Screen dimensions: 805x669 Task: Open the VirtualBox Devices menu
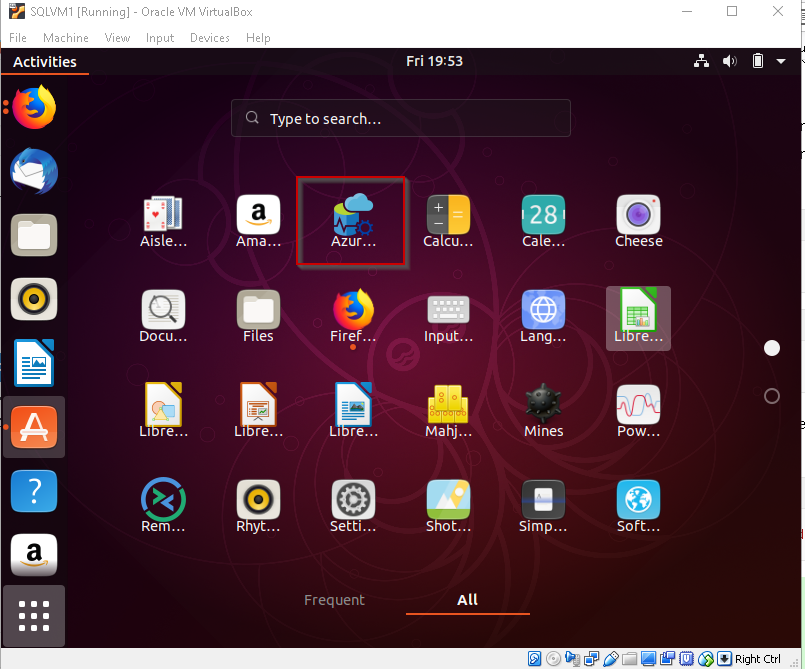point(209,37)
